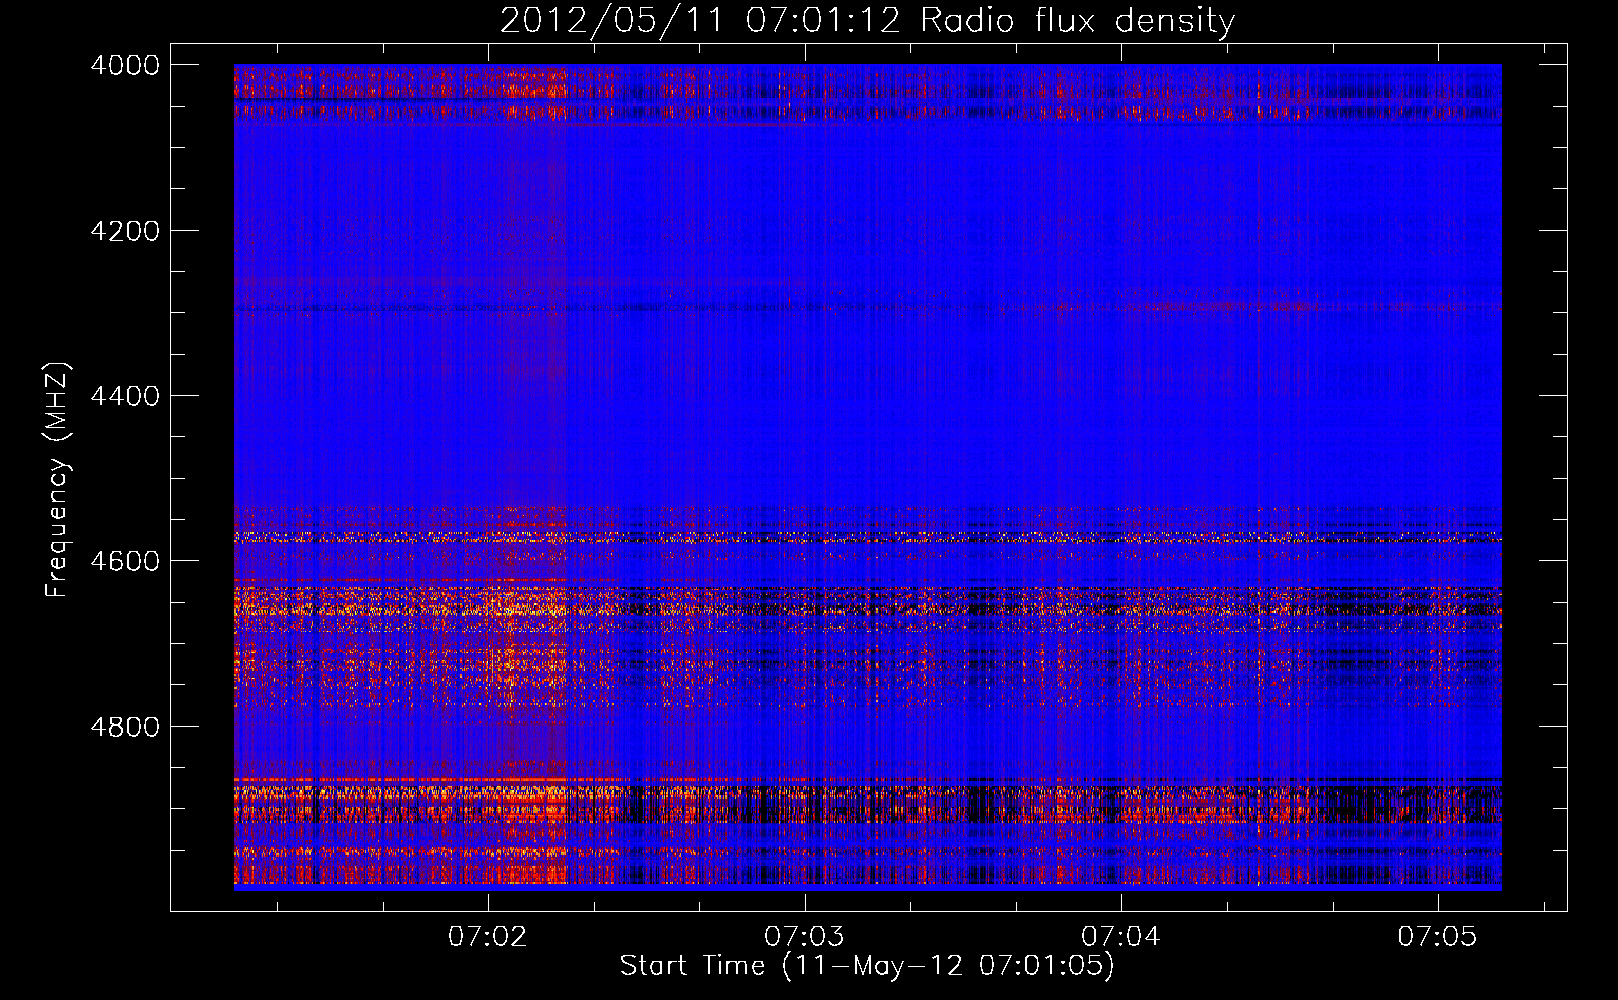Select the 4200 frequency axis label
Screen dimensions: 1618x1000
pos(125,231)
